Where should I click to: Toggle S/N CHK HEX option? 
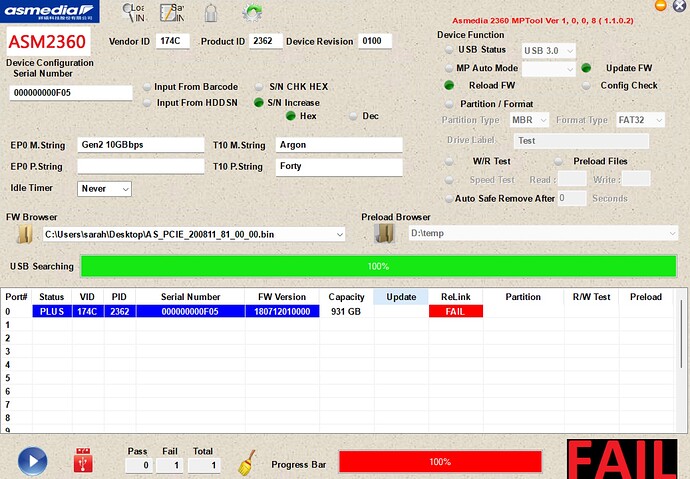(x=259, y=87)
